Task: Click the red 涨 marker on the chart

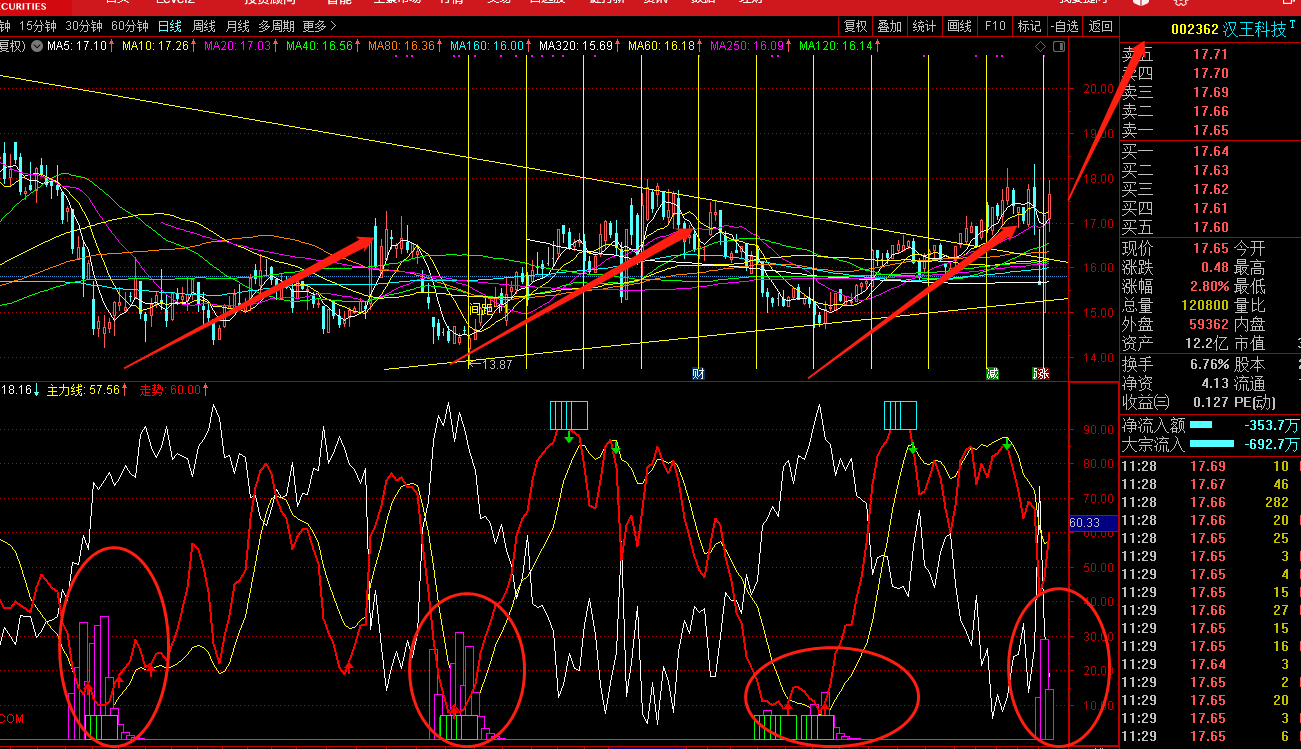Action: click(x=1041, y=374)
